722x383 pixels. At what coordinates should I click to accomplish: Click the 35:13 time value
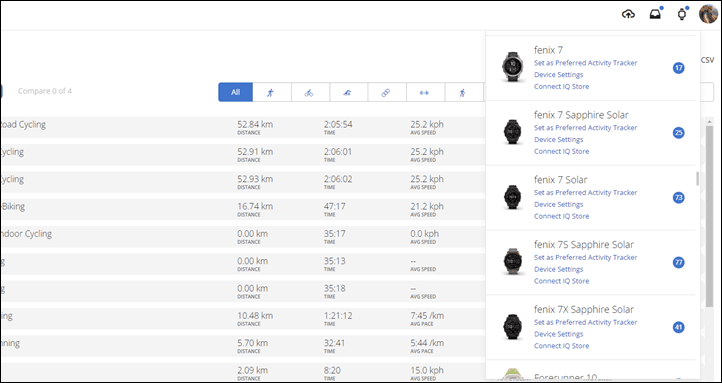click(x=334, y=261)
